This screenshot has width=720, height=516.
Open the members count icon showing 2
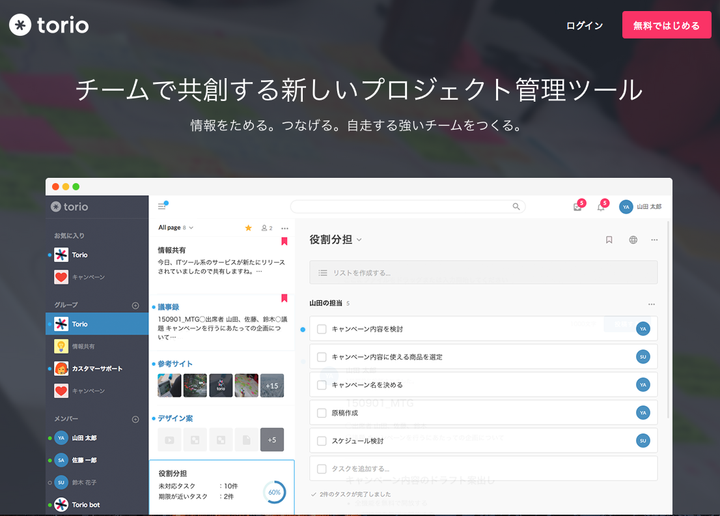[267, 228]
